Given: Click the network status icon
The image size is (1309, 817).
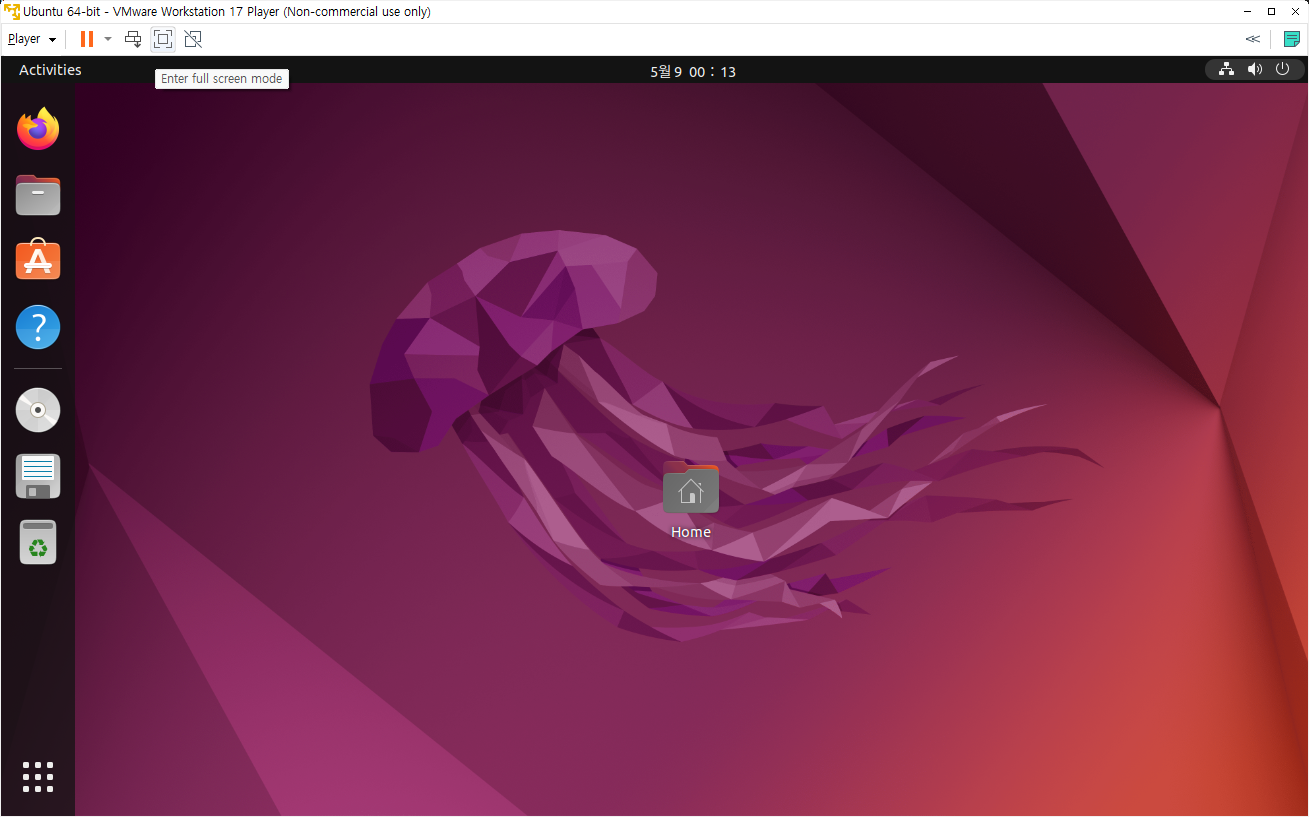Looking at the screenshot, I should click(x=1226, y=69).
